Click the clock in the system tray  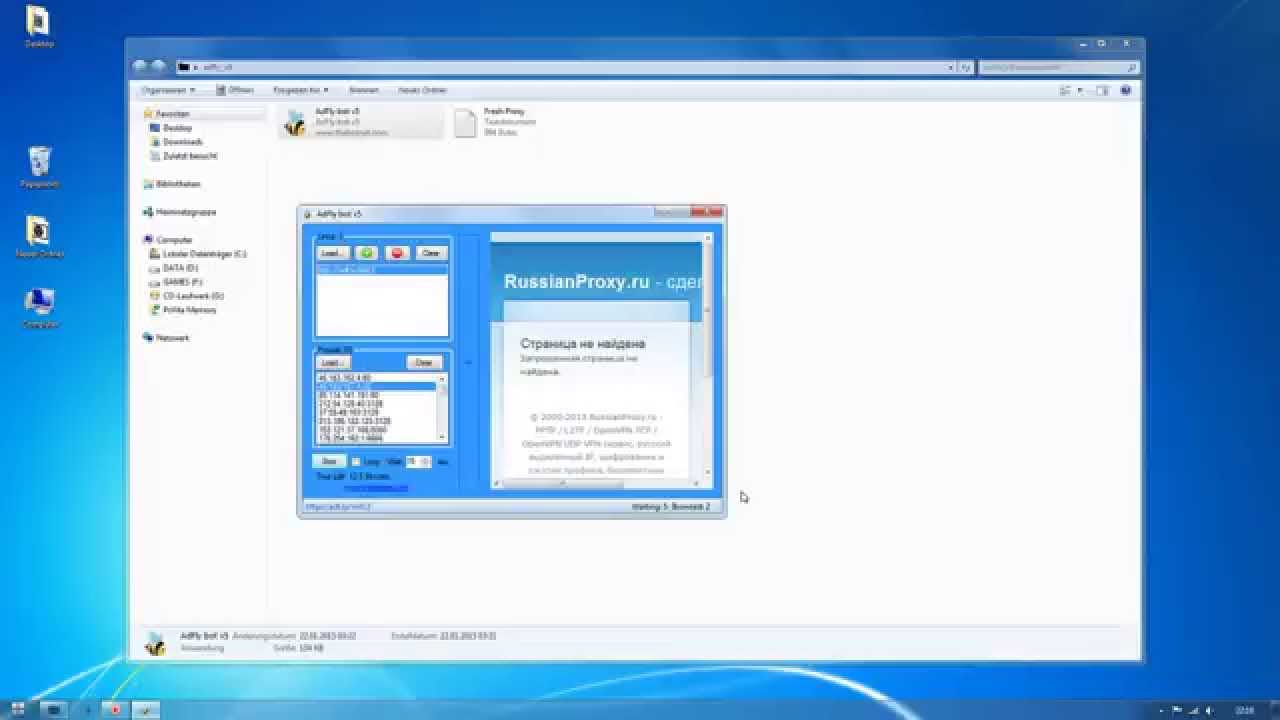click(x=1244, y=710)
